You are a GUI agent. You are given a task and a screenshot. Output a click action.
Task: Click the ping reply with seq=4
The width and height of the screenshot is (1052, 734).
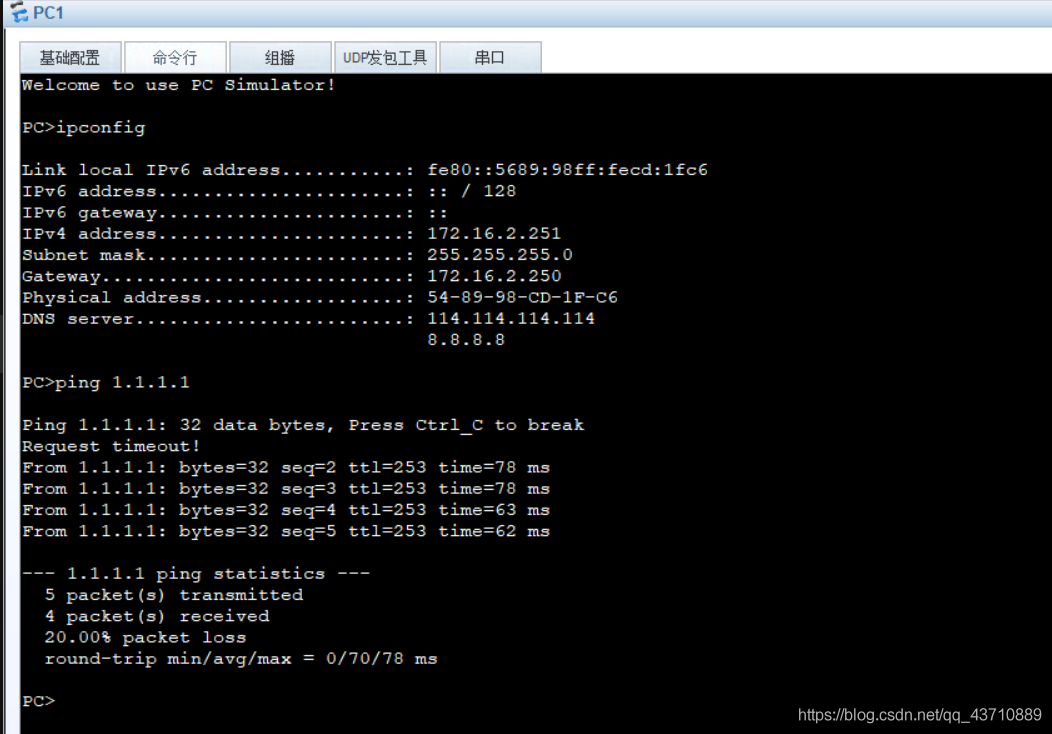pyautogui.click(x=286, y=510)
